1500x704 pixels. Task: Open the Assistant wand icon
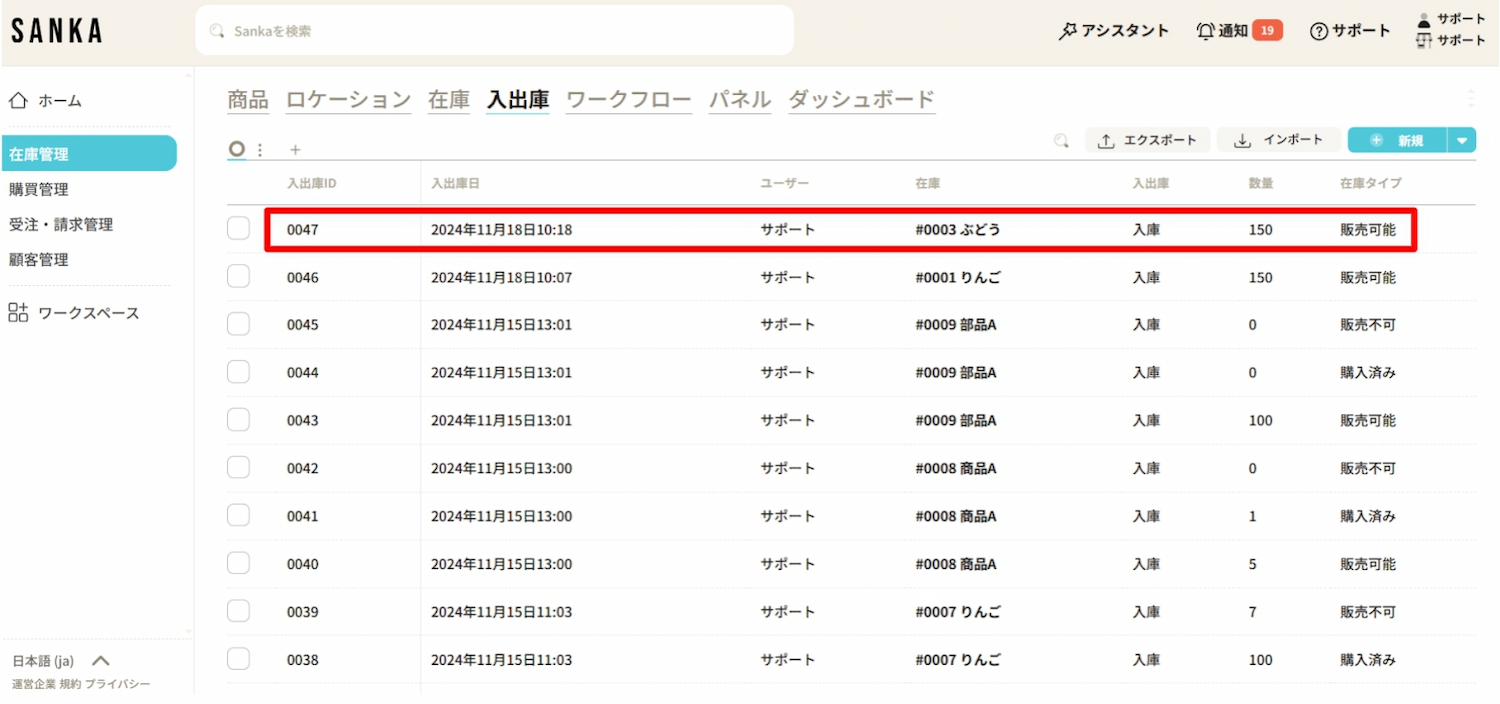tap(1067, 31)
